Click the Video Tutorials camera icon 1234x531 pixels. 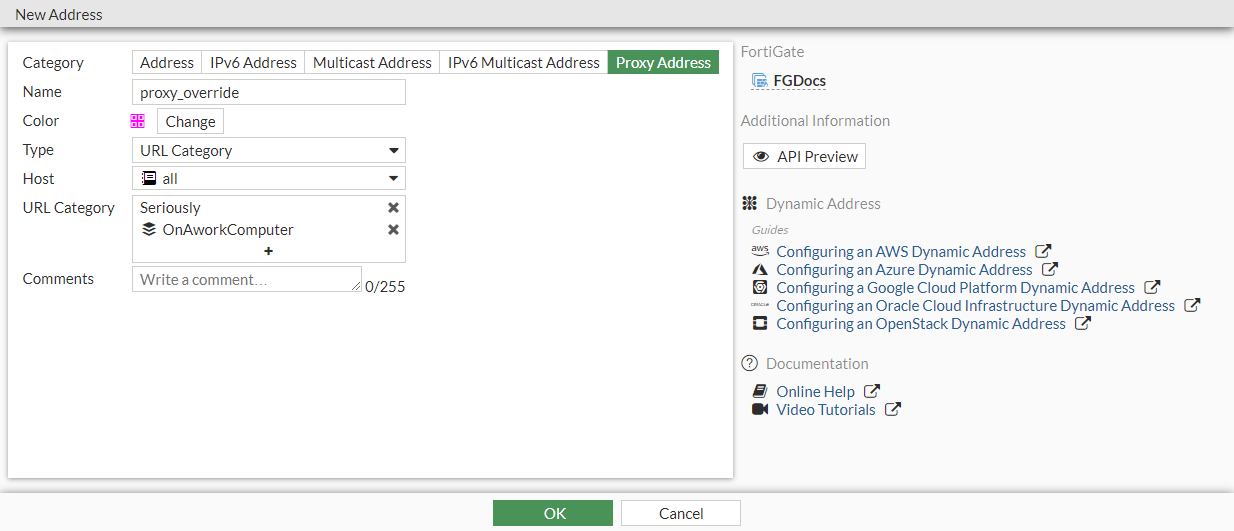760,410
